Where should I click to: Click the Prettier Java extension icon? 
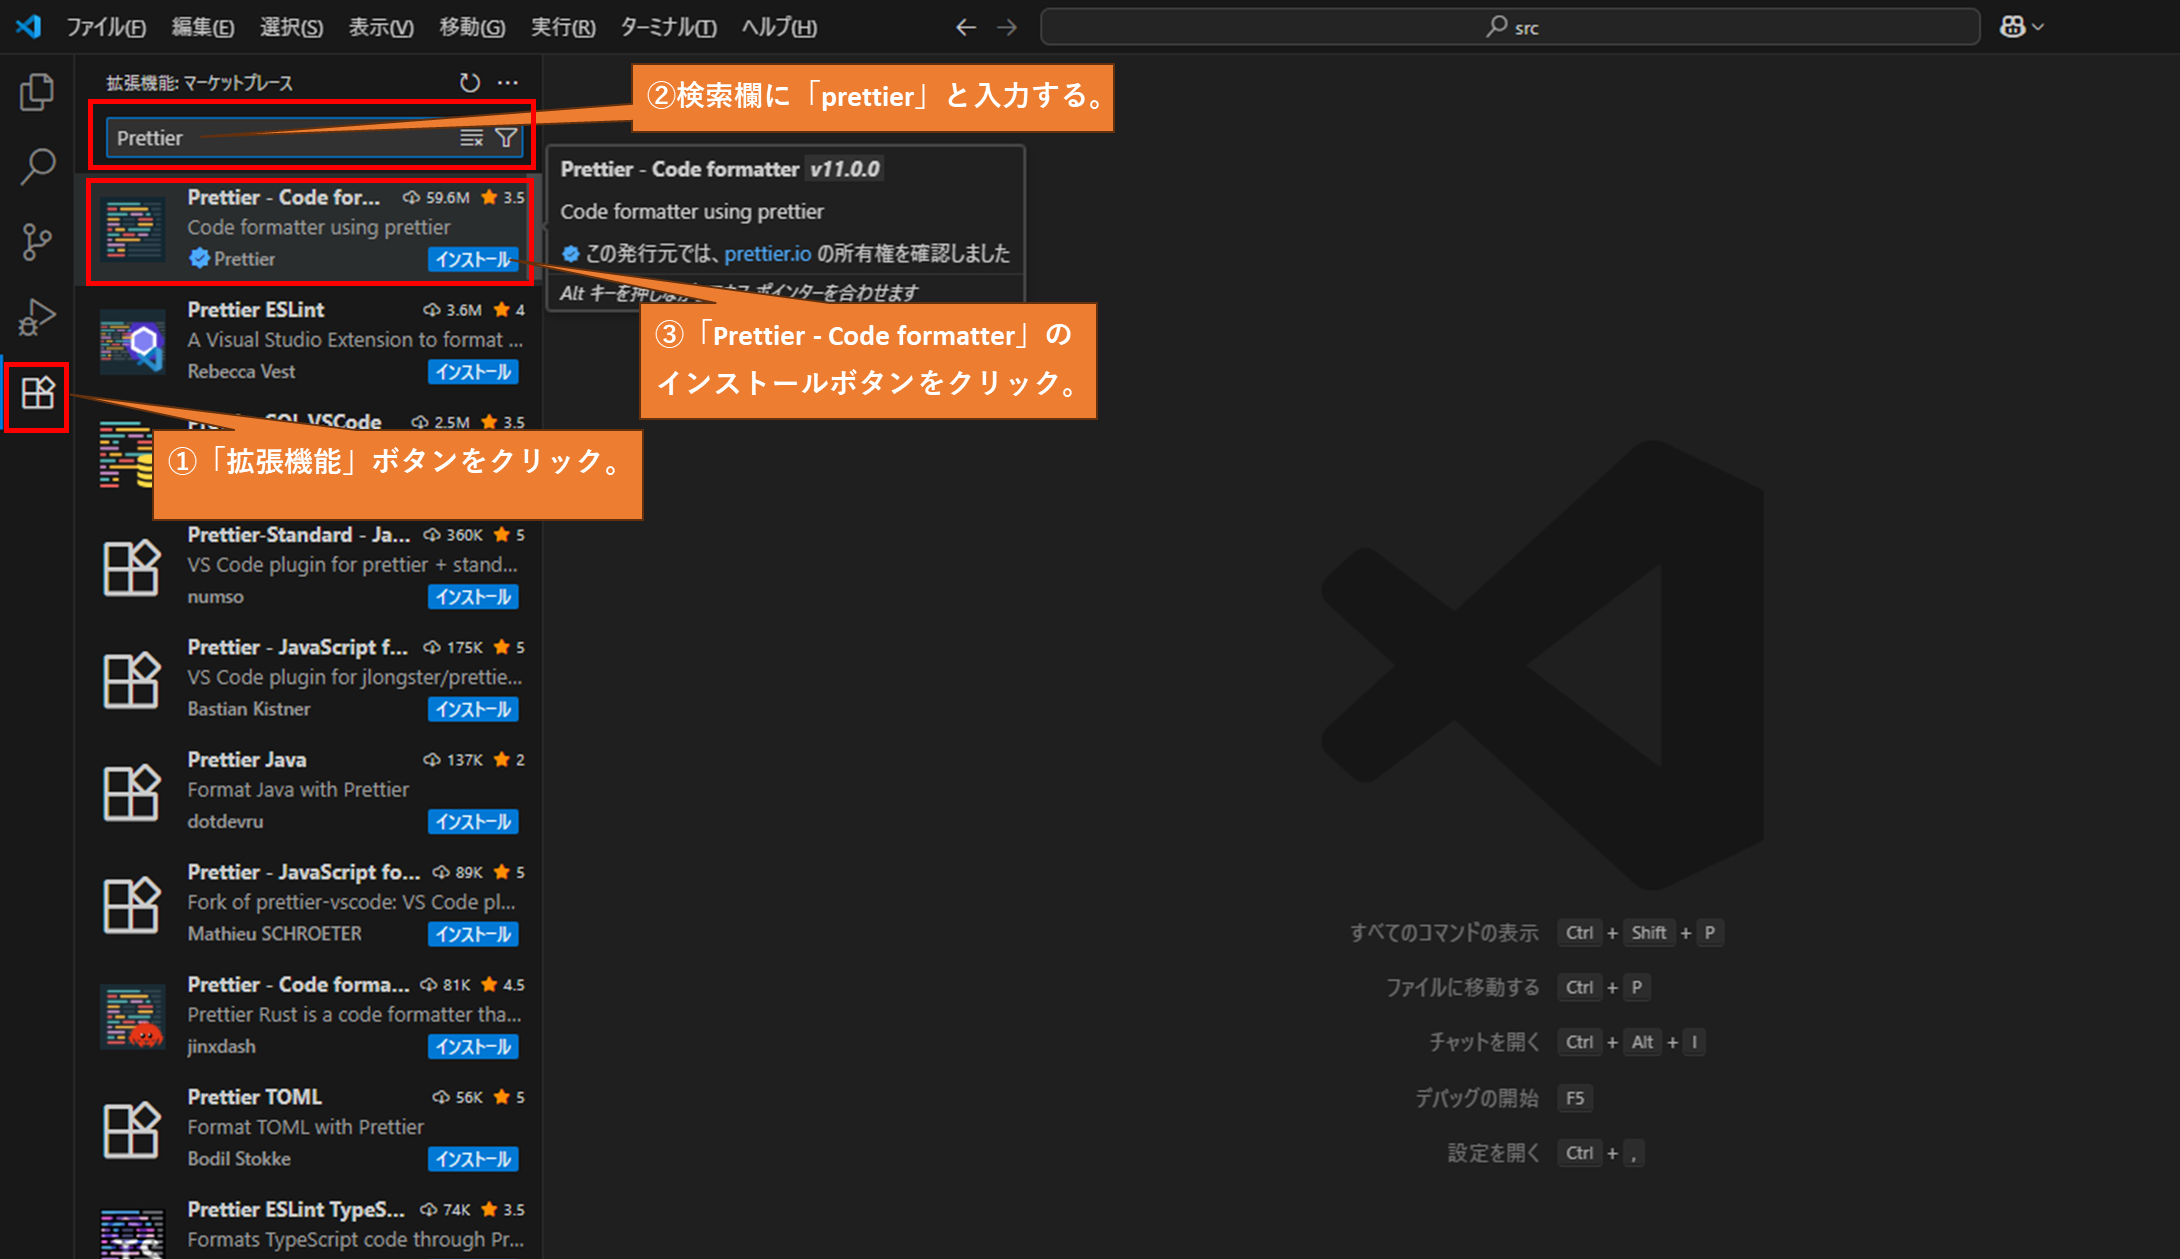click(x=132, y=792)
